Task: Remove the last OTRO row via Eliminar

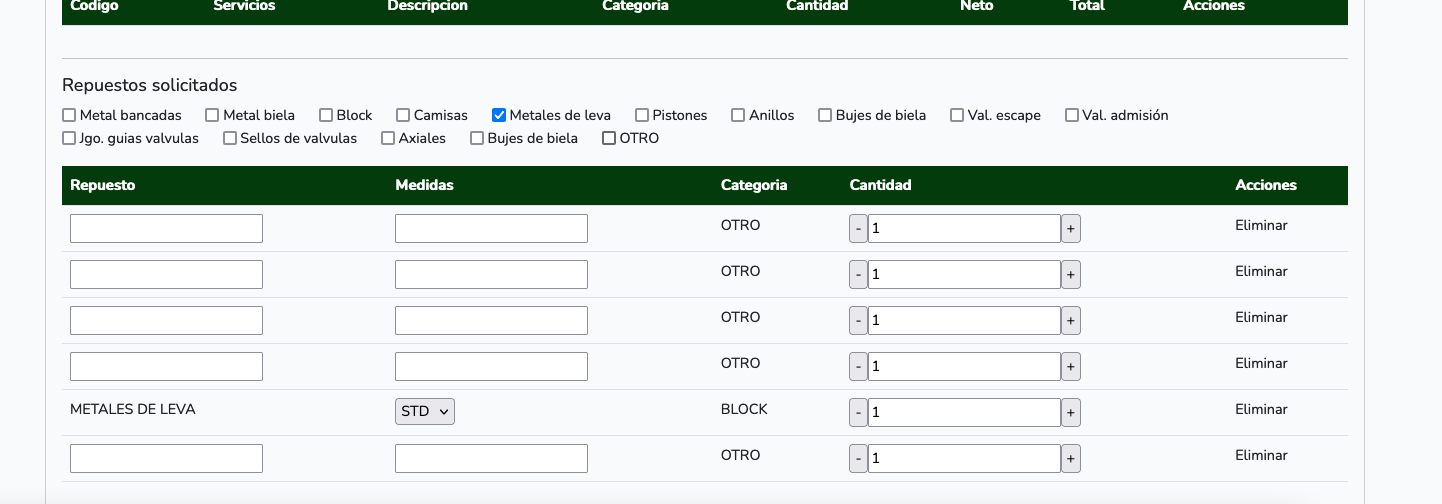Action: click(x=1261, y=455)
